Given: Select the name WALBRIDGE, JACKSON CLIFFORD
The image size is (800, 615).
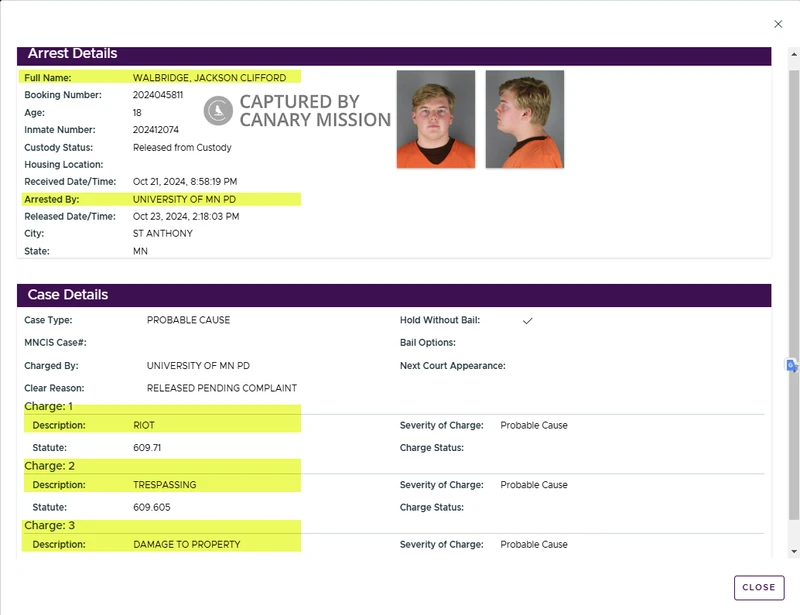Looking at the screenshot, I should (209, 78).
